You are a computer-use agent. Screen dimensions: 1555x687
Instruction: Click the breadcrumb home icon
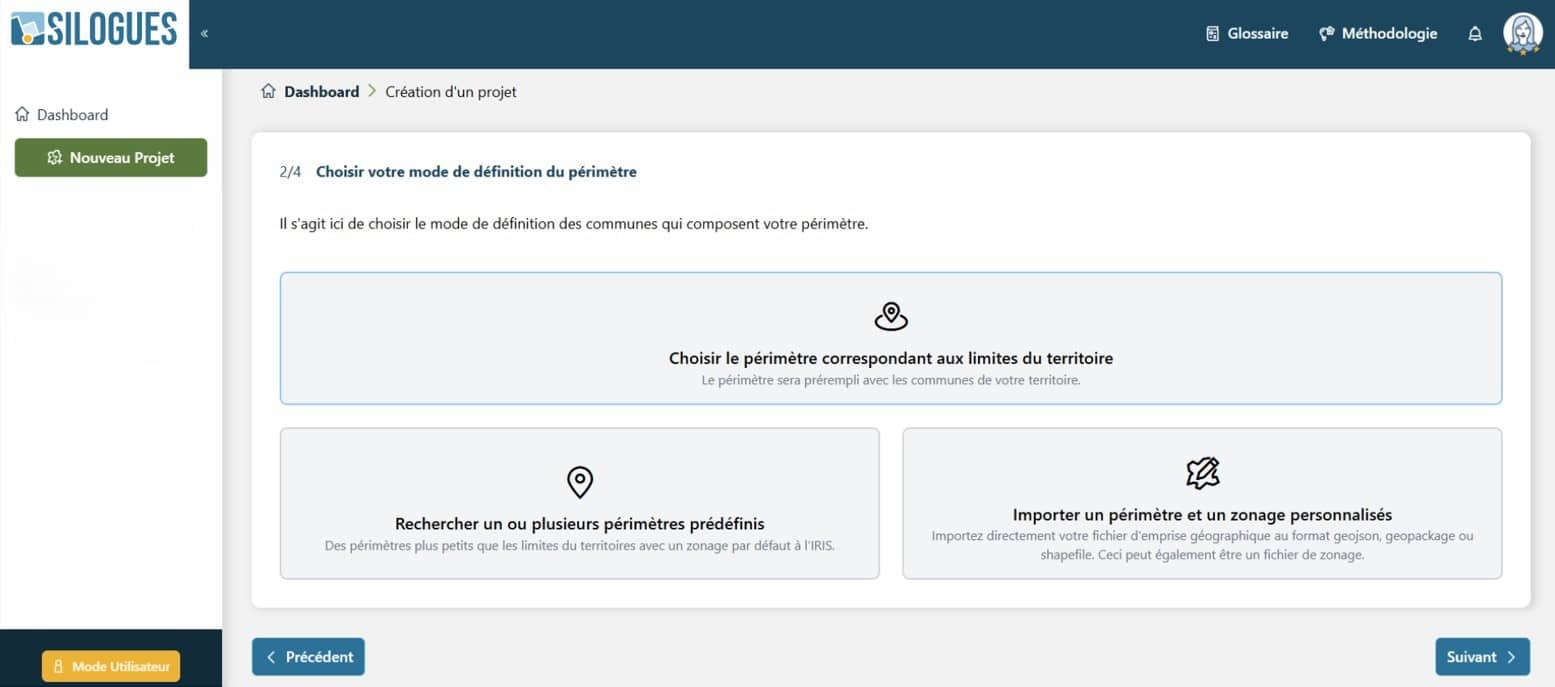pos(268,92)
